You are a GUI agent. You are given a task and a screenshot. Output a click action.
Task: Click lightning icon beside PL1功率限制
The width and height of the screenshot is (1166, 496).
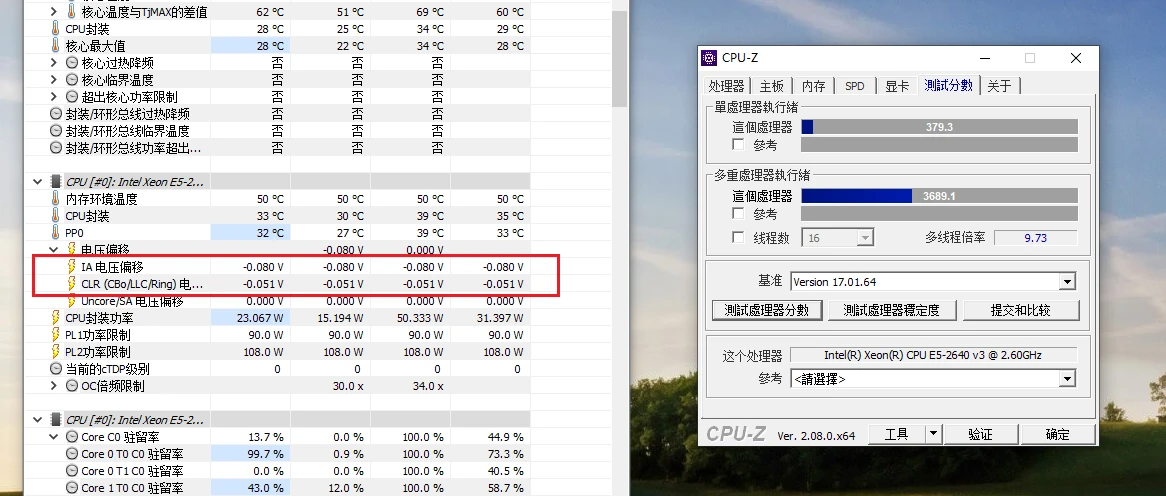click(55, 335)
